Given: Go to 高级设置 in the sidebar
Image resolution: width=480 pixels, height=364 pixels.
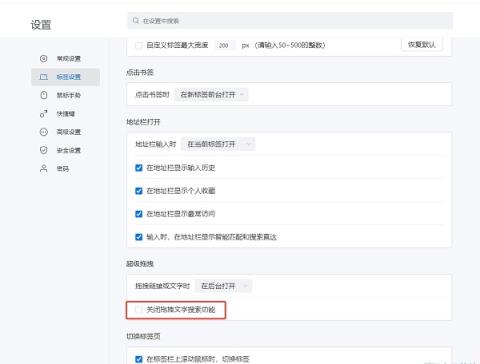Looking at the screenshot, I should pyautogui.click(x=69, y=132).
